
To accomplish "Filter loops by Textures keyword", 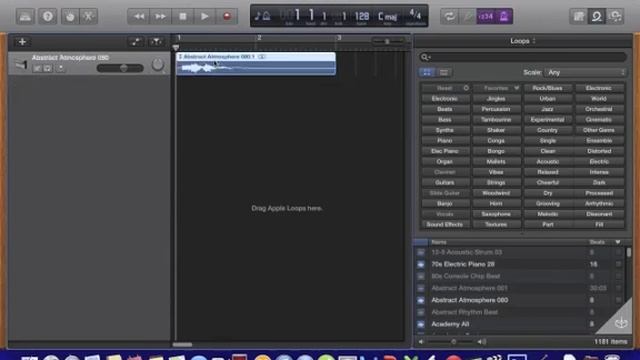I will click(496, 224).
